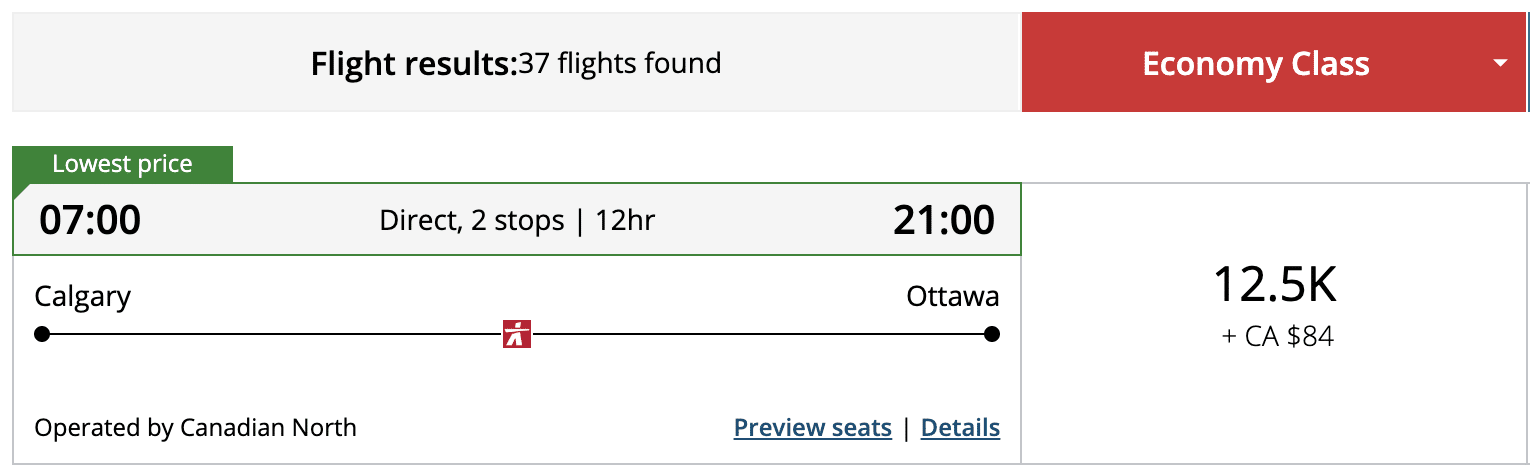The image size is (1530, 470).
Task: Open flight Details link
Action: (960, 428)
